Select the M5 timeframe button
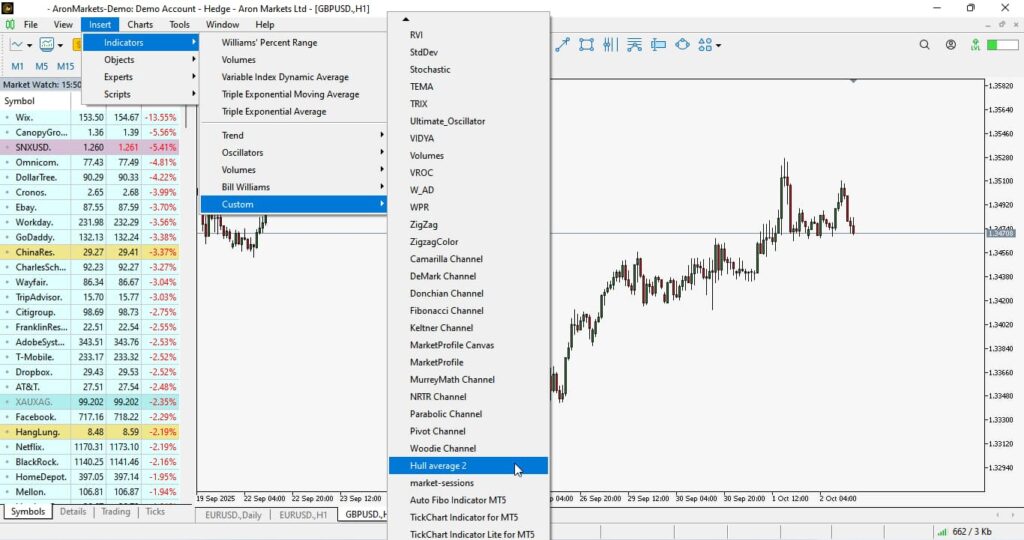 tap(41, 66)
